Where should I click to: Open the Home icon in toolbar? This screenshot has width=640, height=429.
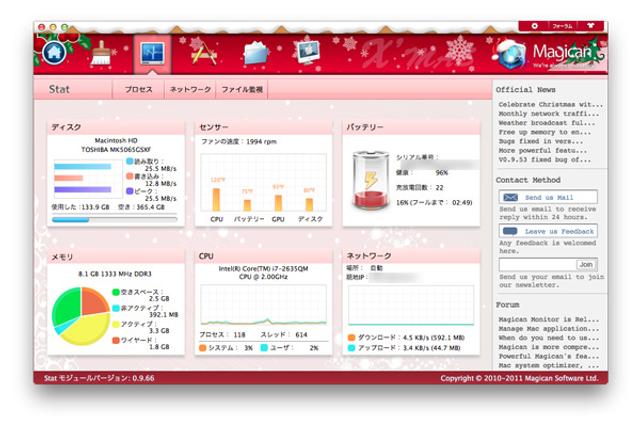(53, 52)
